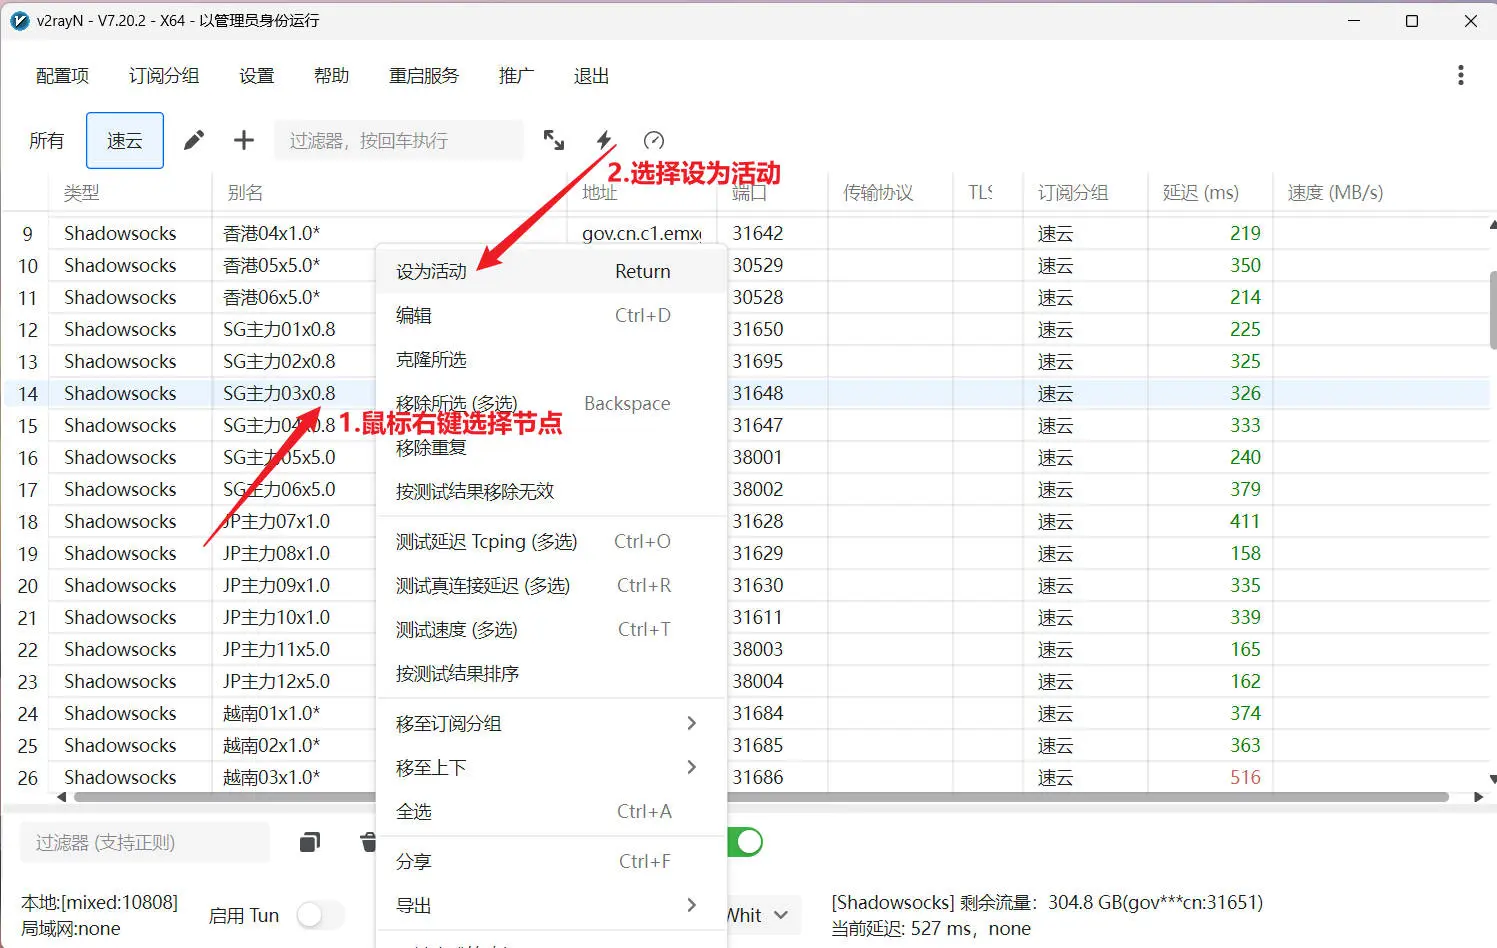Open the 移至订阅分组 submenu

(x=691, y=723)
